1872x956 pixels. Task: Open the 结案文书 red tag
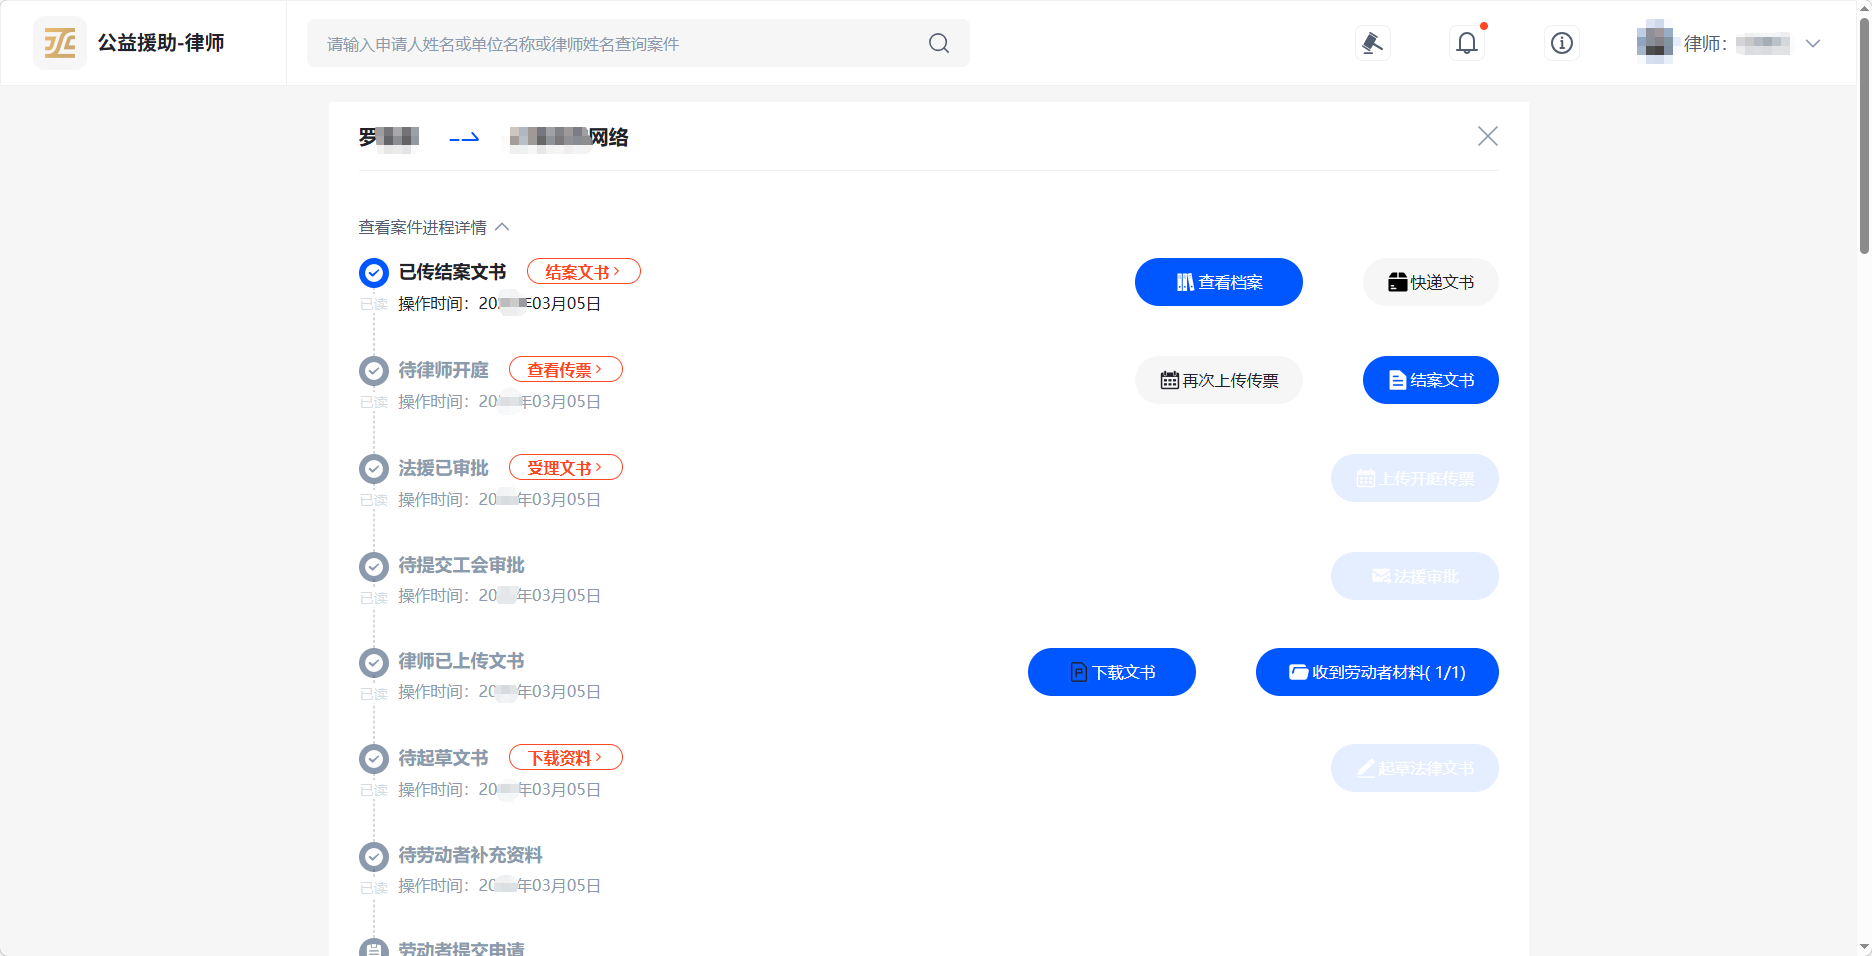coord(583,272)
